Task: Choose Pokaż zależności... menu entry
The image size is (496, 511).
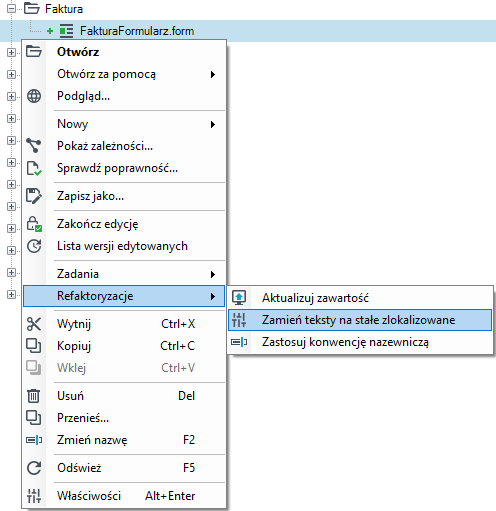Action: [124, 146]
